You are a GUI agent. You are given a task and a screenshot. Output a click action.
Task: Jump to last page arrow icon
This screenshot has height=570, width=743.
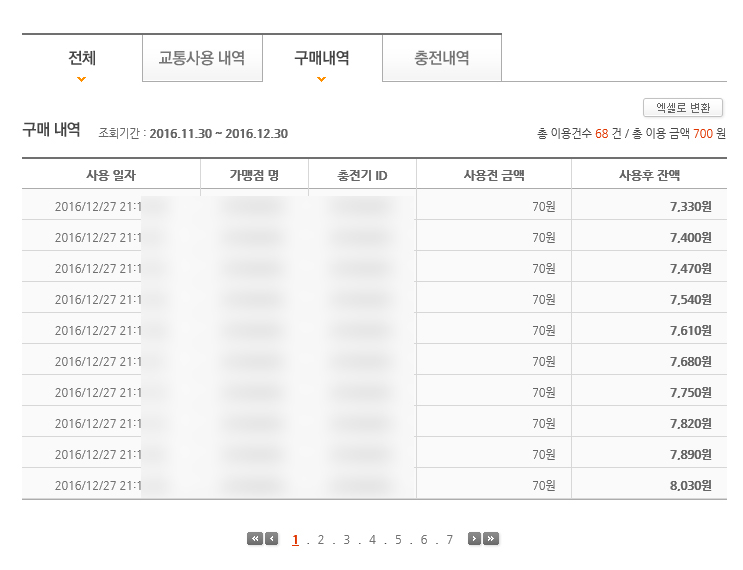[x=491, y=539]
